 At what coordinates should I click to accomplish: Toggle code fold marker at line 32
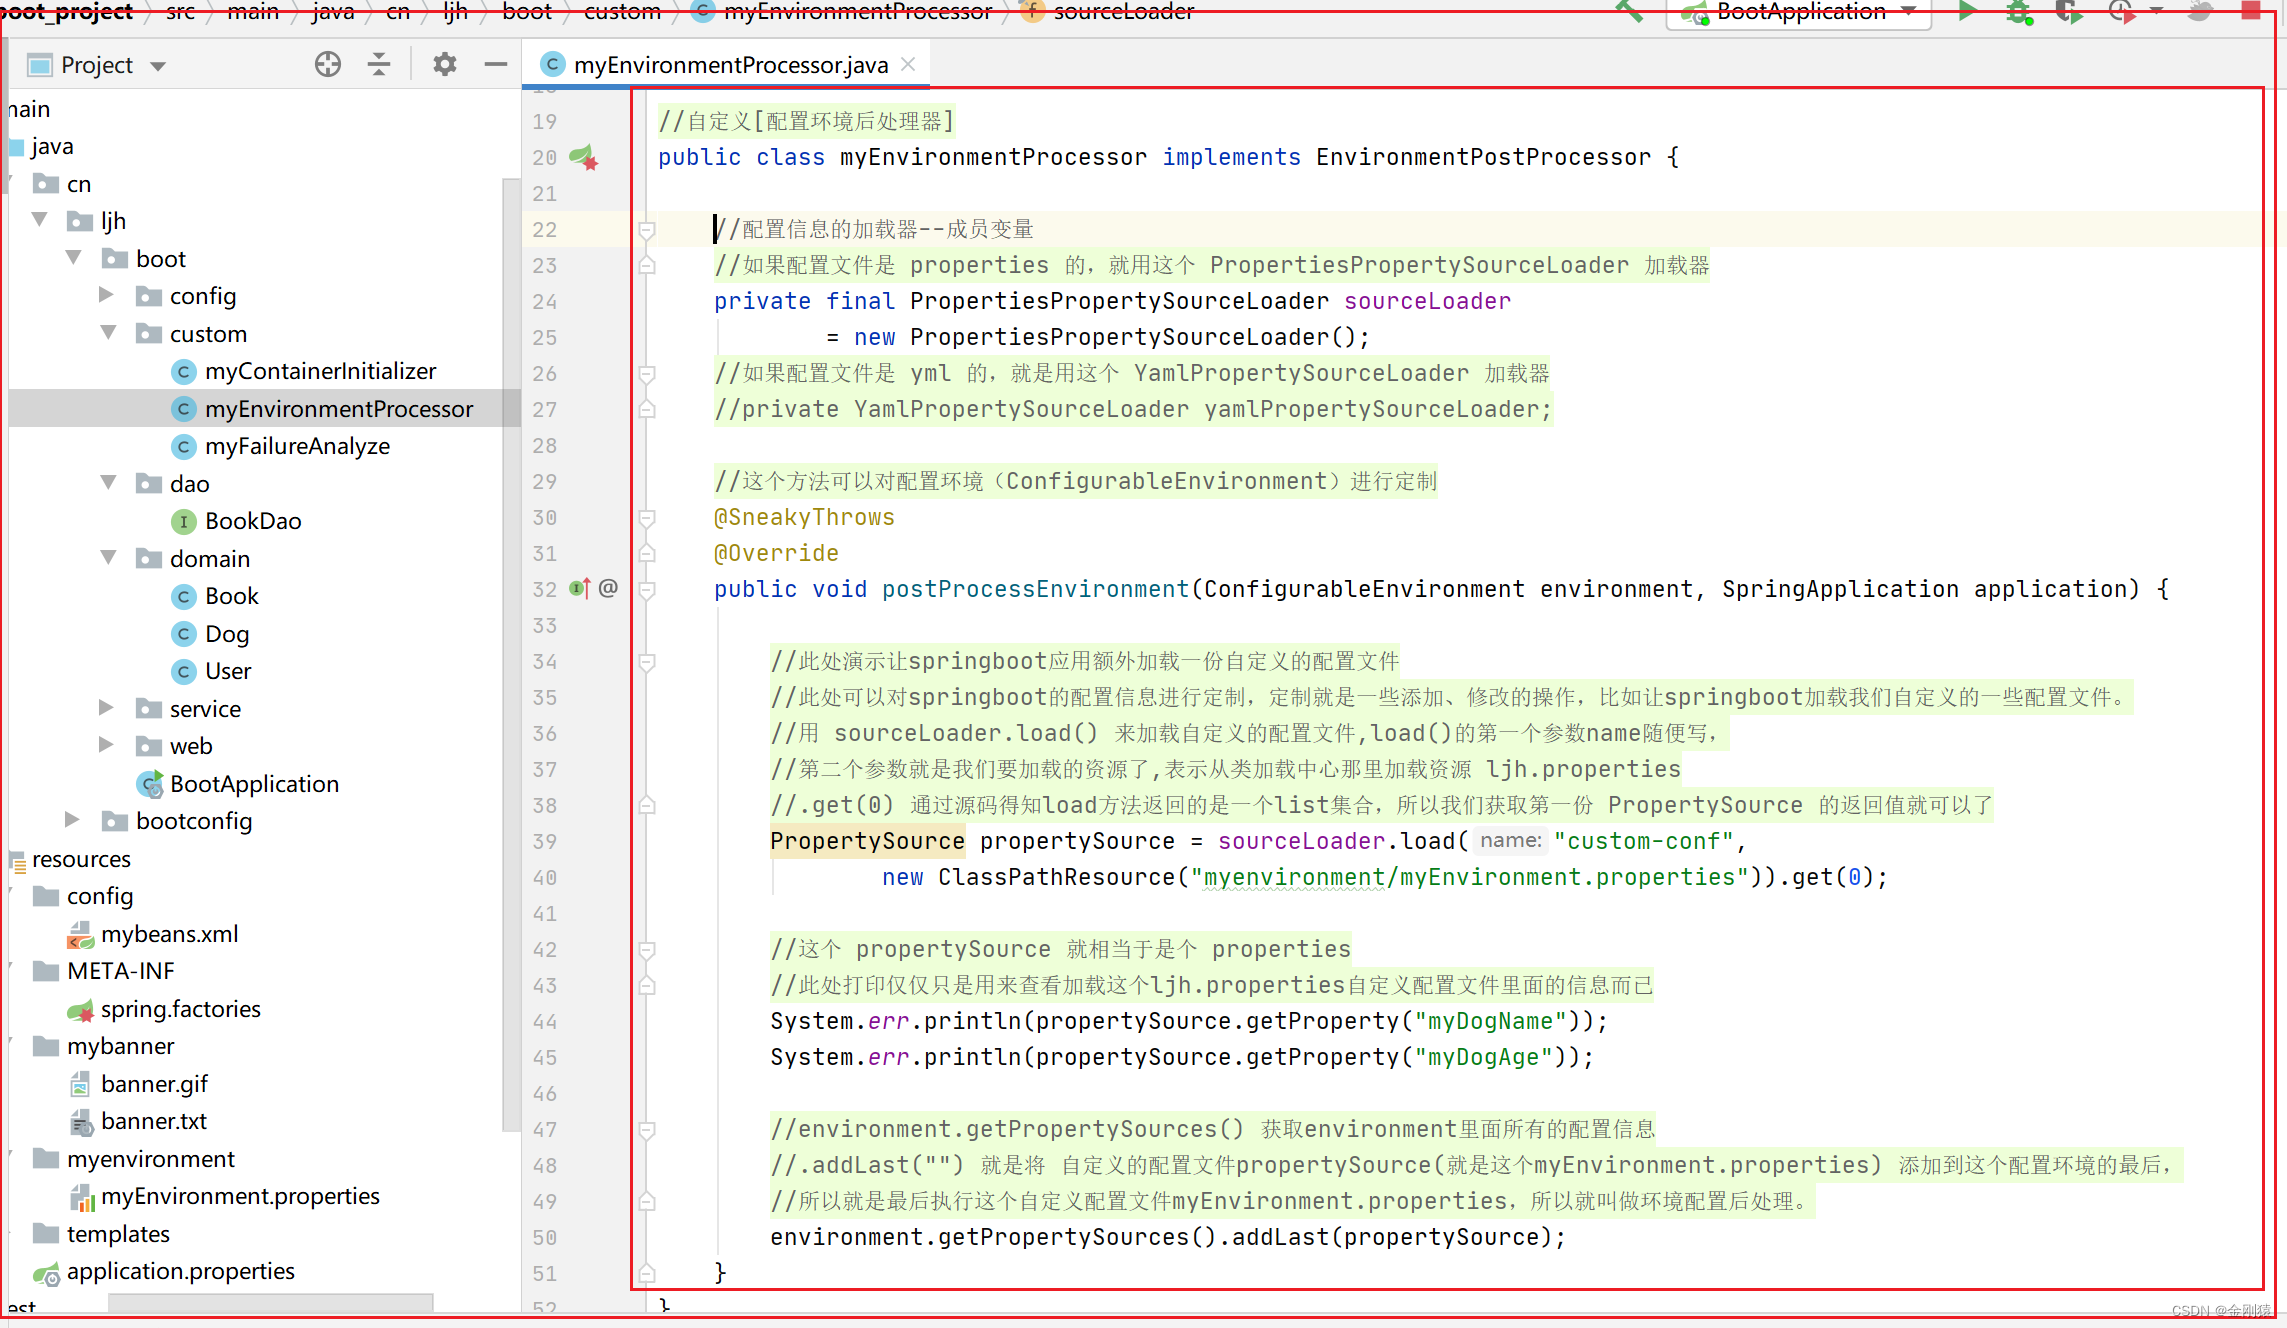coord(647,589)
